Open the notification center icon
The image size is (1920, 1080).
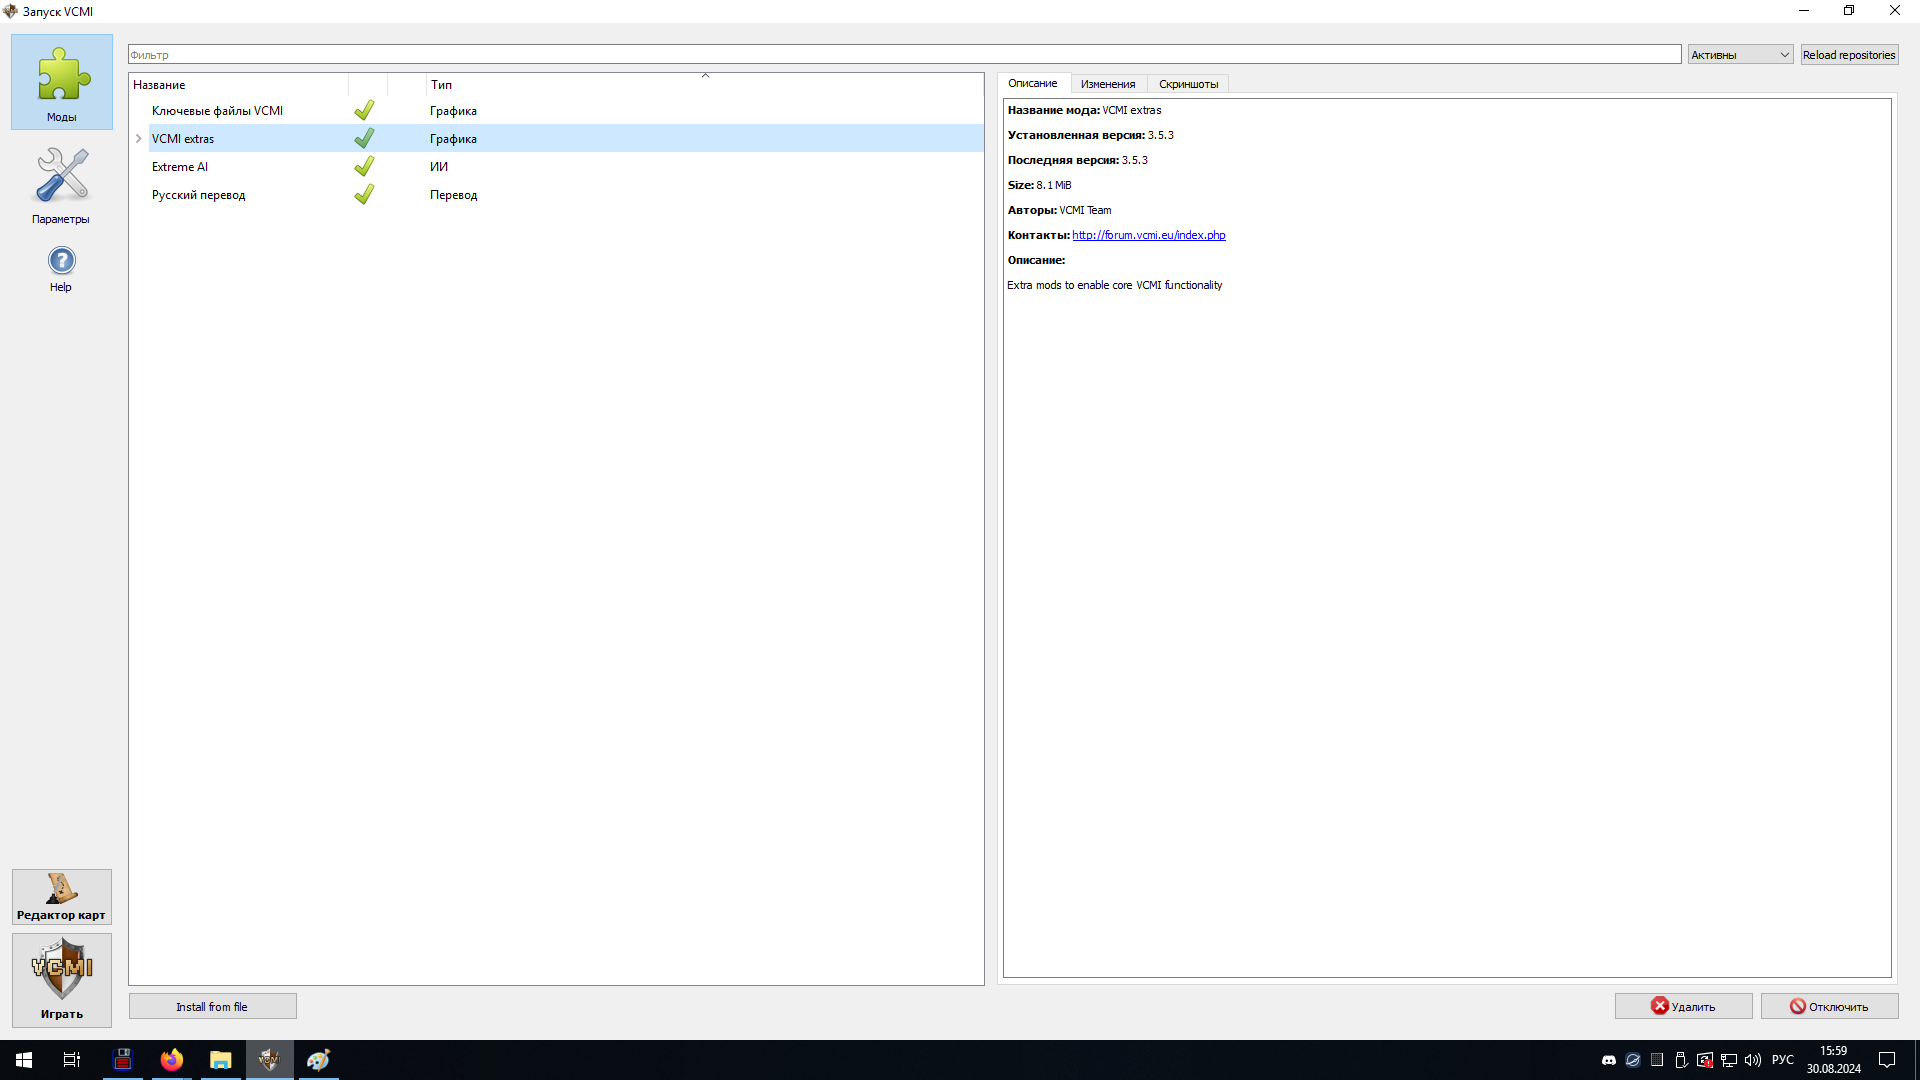[x=1887, y=1060]
